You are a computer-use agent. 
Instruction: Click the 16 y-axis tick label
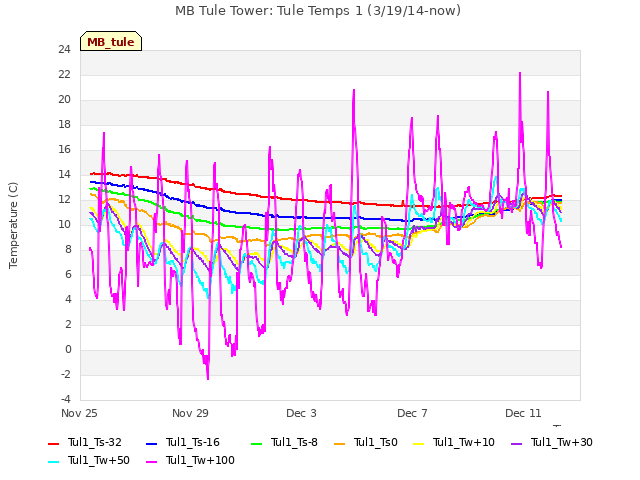tap(64, 150)
